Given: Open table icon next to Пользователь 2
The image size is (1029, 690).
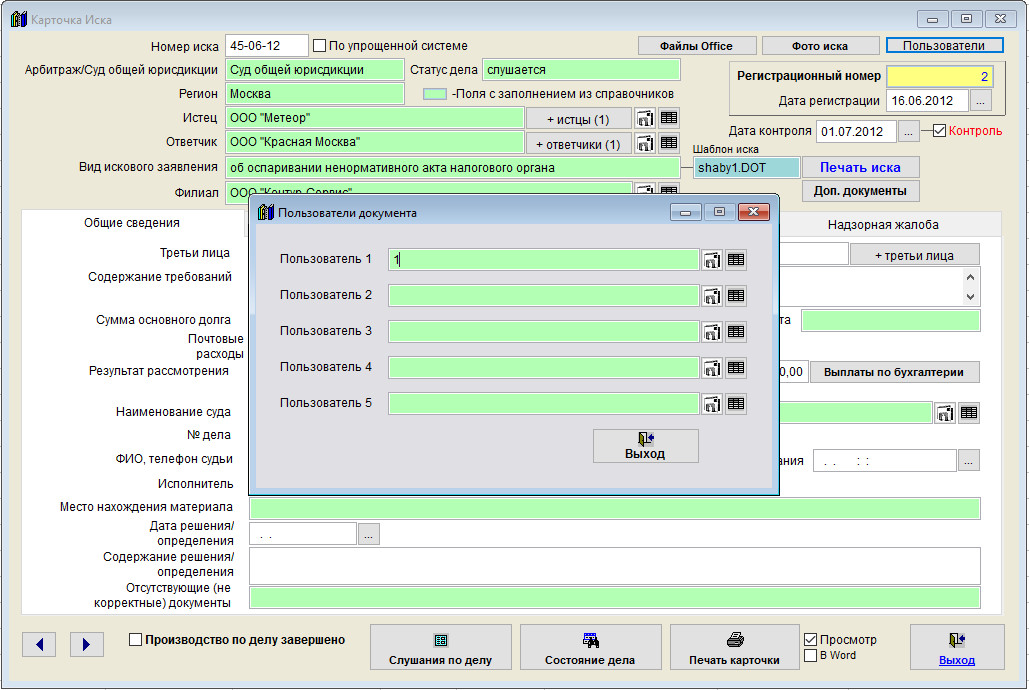Looking at the screenshot, I should [736, 296].
